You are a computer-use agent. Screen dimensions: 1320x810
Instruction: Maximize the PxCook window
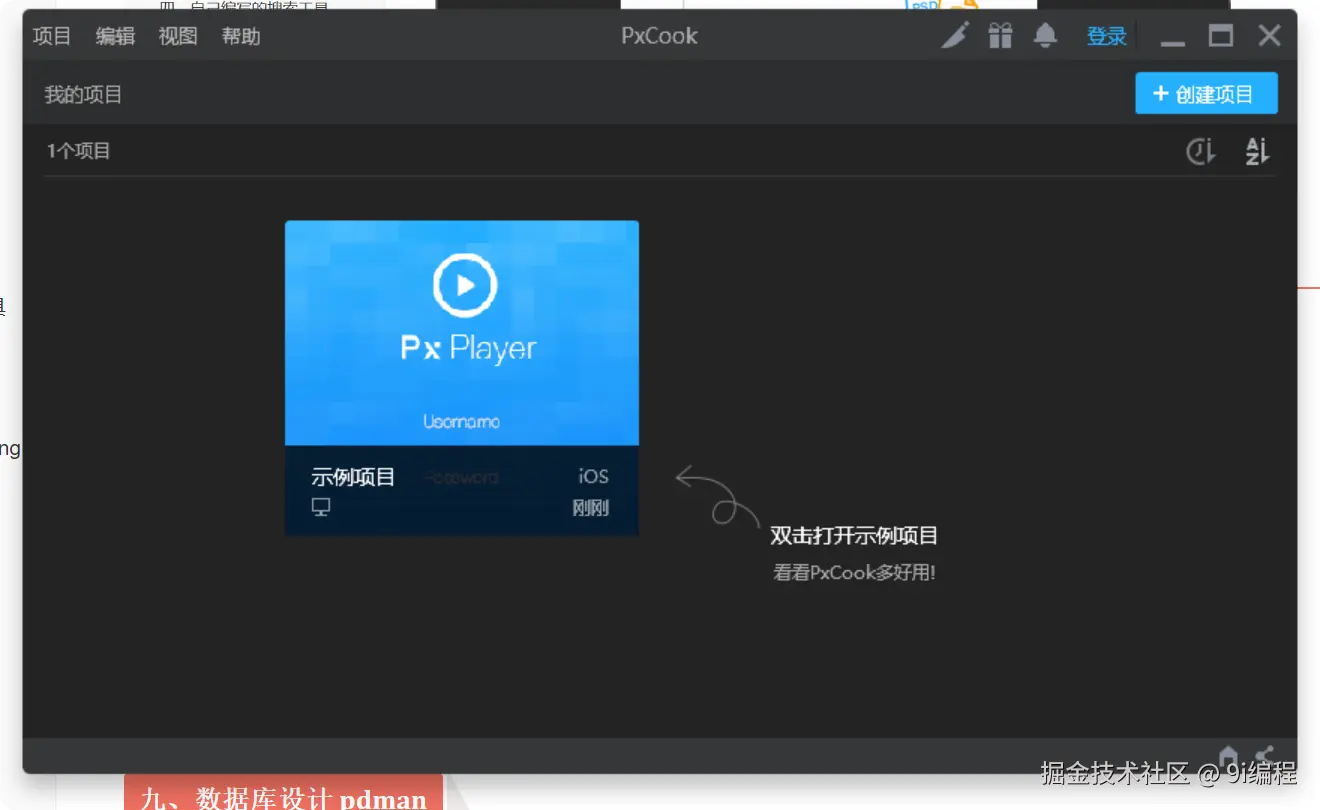1221,36
